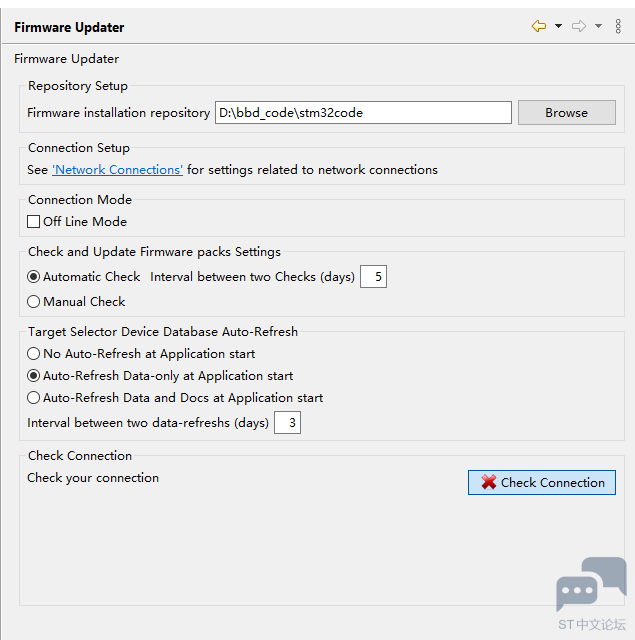The image size is (635, 640).
Task: Click the yellow back arrow icon
Action: coord(539,27)
